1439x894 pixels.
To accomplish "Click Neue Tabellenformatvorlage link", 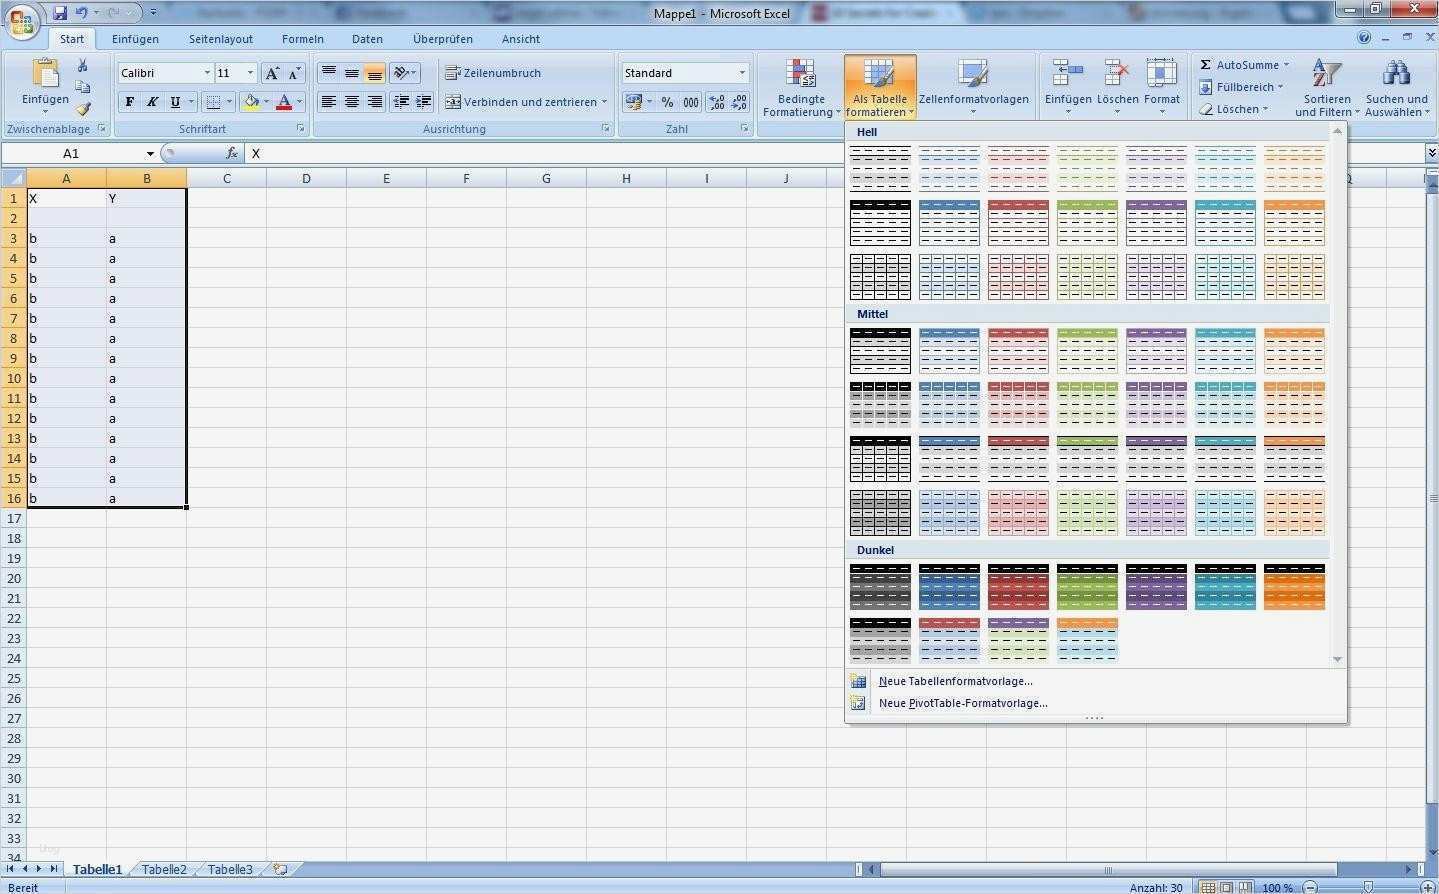I will point(954,681).
